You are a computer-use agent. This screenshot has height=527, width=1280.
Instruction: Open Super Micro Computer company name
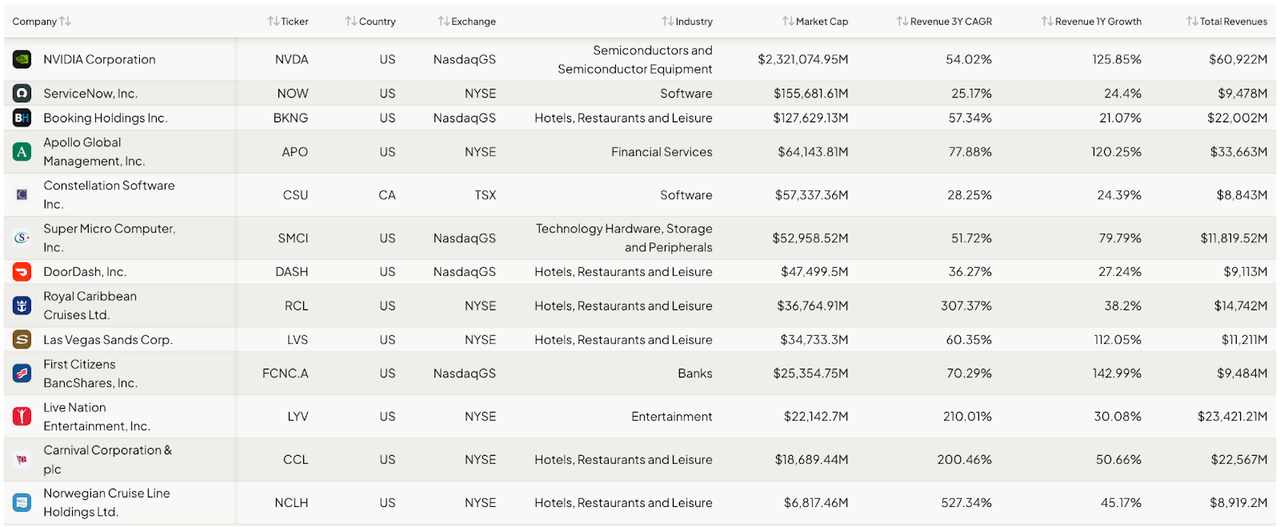[x=109, y=238]
